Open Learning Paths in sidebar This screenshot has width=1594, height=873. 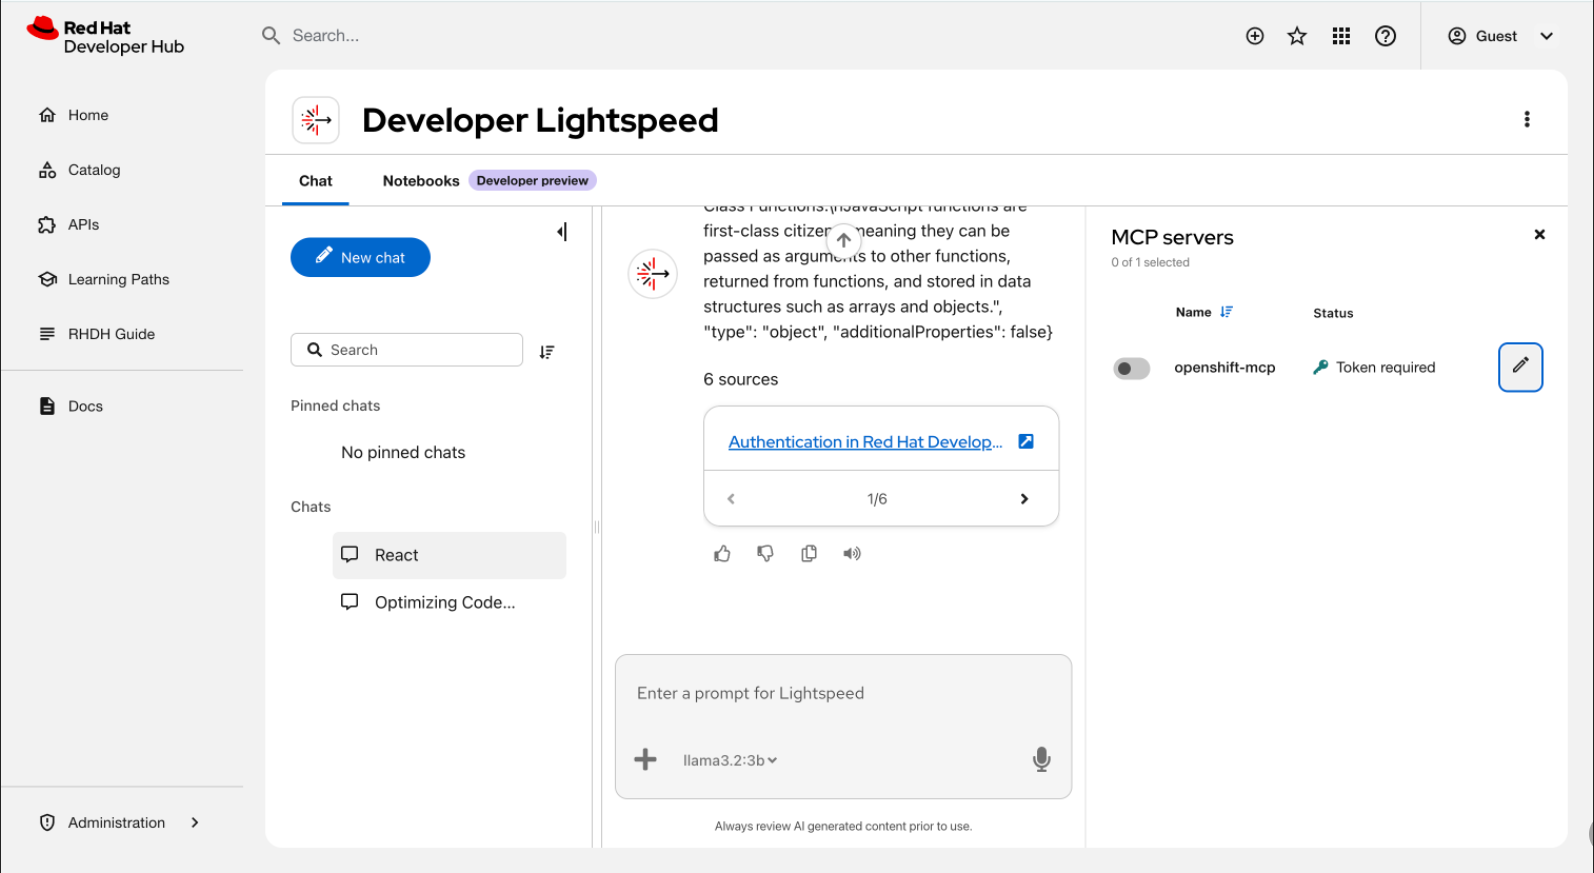click(x=118, y=279)
